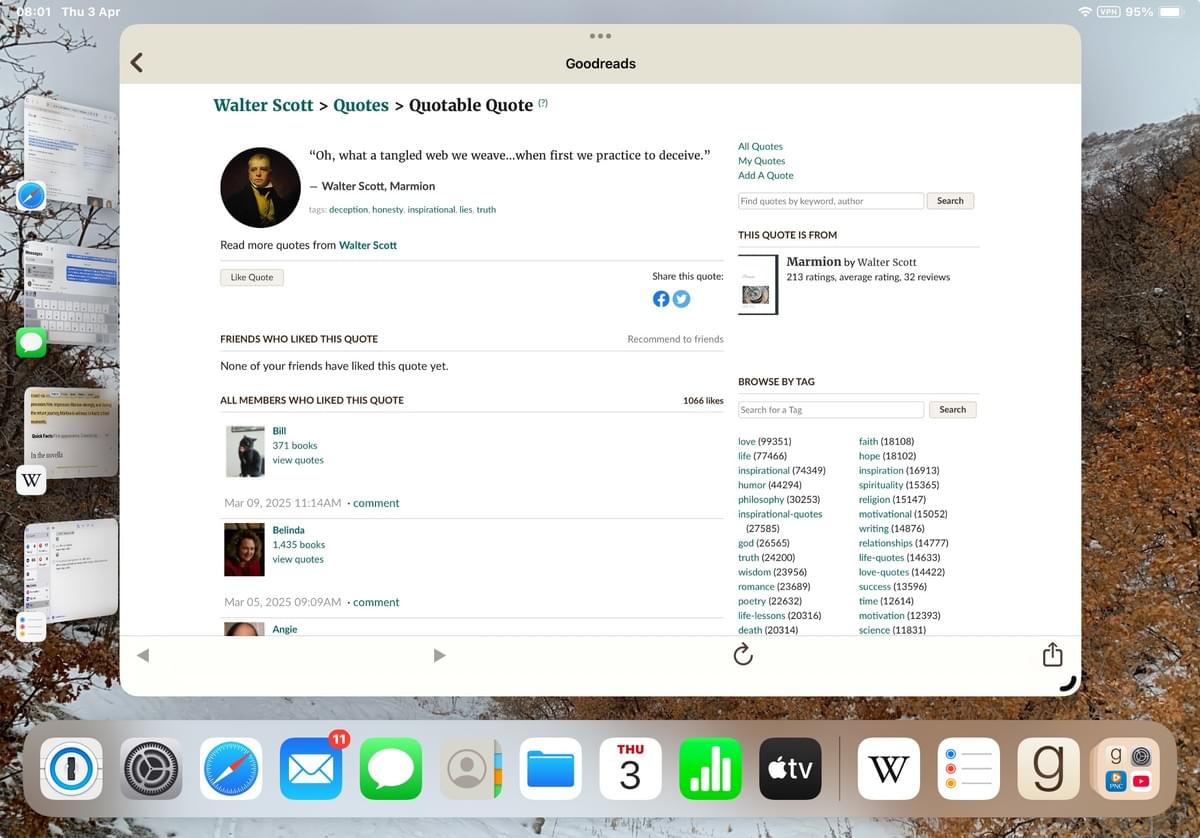Go forward with the right arrow
1200x838 pixels.
[439, 655]
